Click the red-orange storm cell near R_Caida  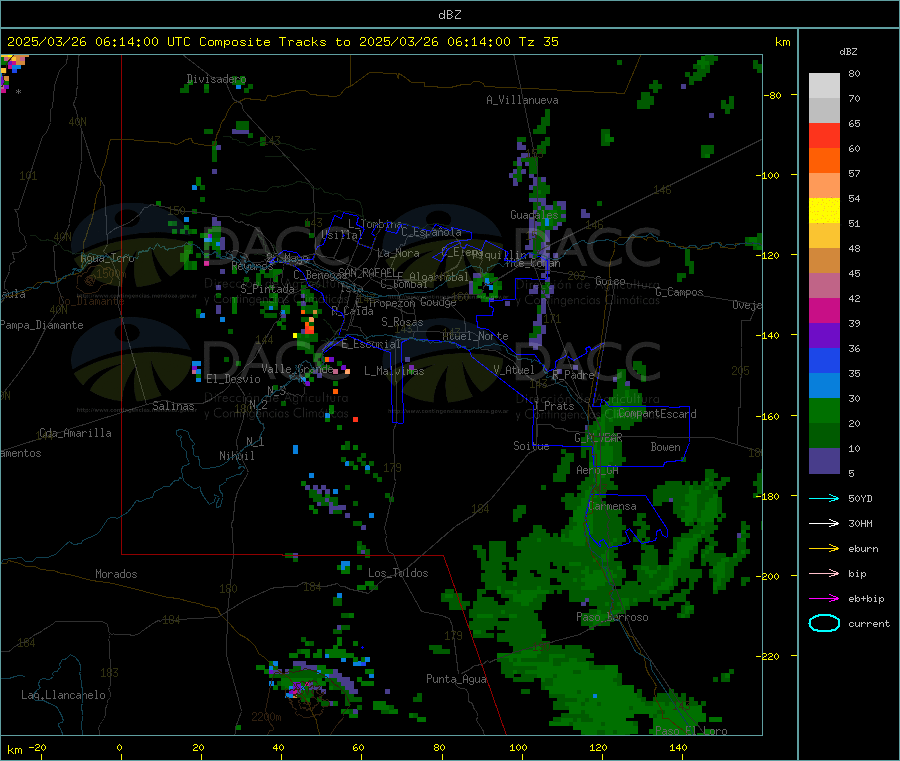tap(309, 327)
